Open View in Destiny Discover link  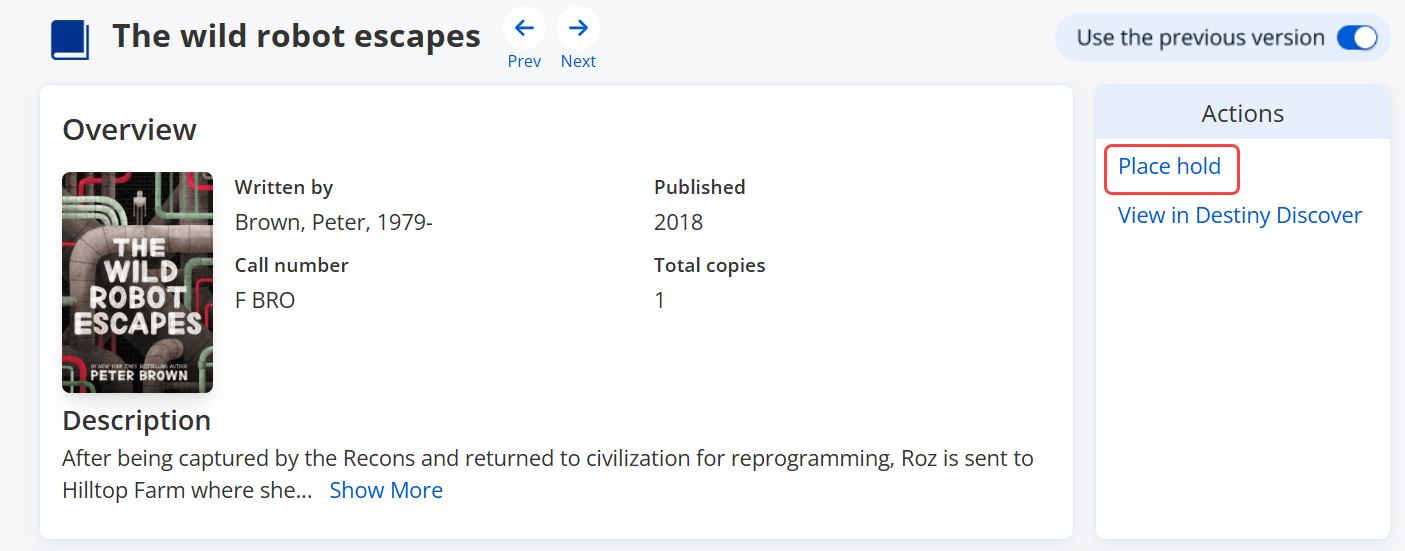pos(1240,215)
